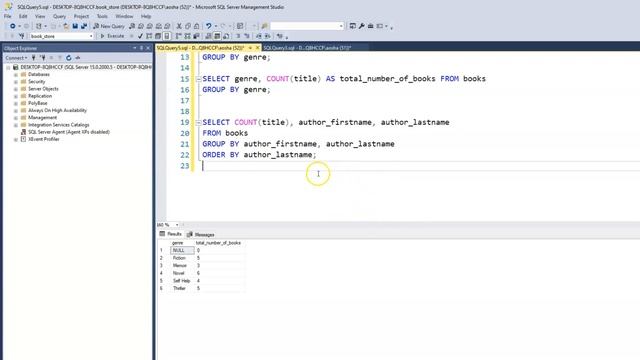Expand the Management node
This screenshot has width=640, height=360.
[16, 118]
